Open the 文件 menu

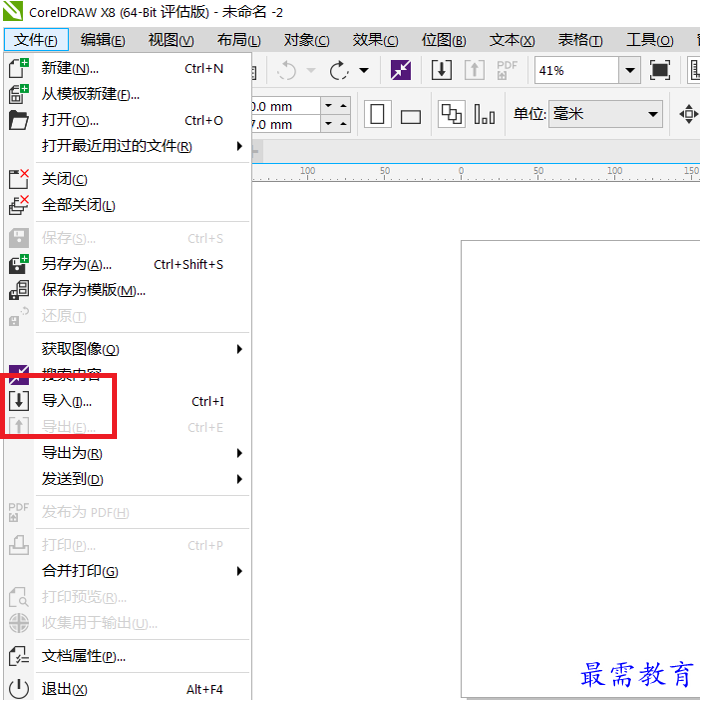pyautogui.click(x=36, y=40)
